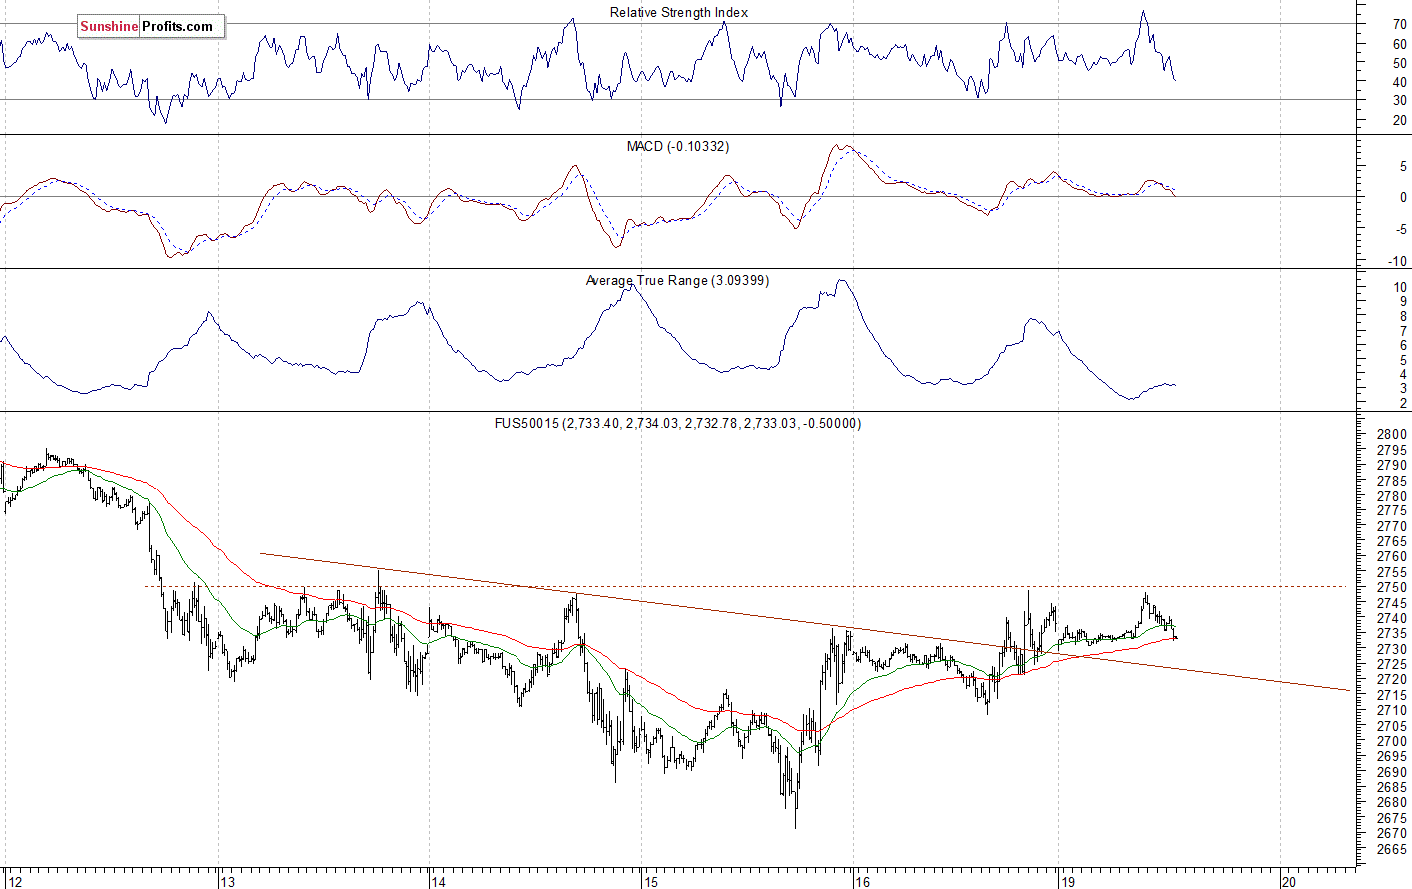The width and height of the screenshot is (1412, 889).
Task: Click the 2750 price axis label
Action: coord(1391,587)
